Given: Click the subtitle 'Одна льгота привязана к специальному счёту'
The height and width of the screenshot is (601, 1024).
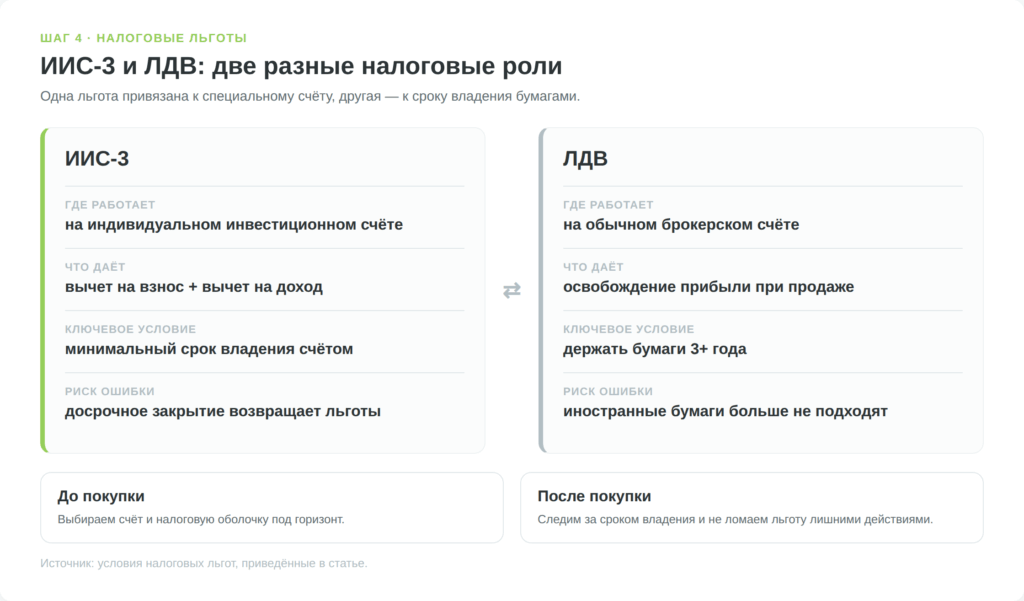Looking at the screenshot, I should point(310,97).
